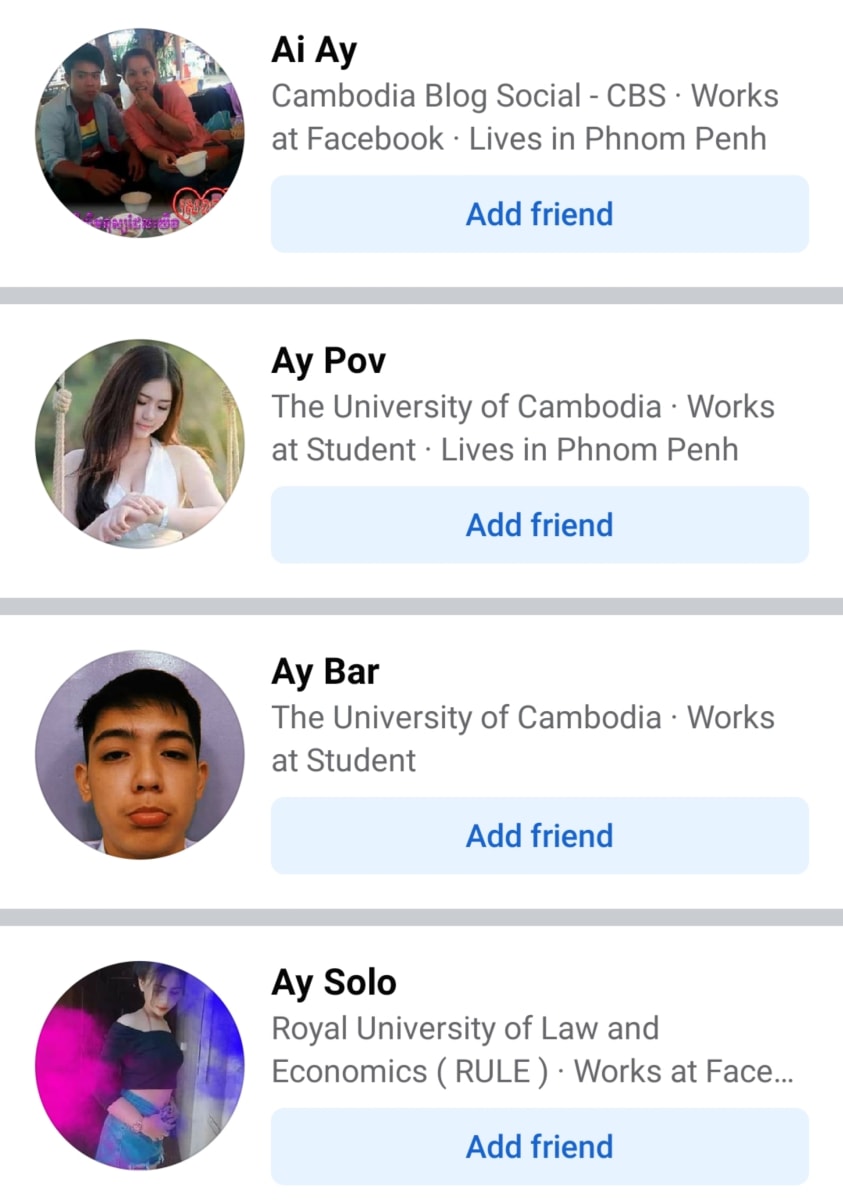843x1200 pixels.
Task: Click Add friend for Ay Bar
Action: click(x=540, y=836)
